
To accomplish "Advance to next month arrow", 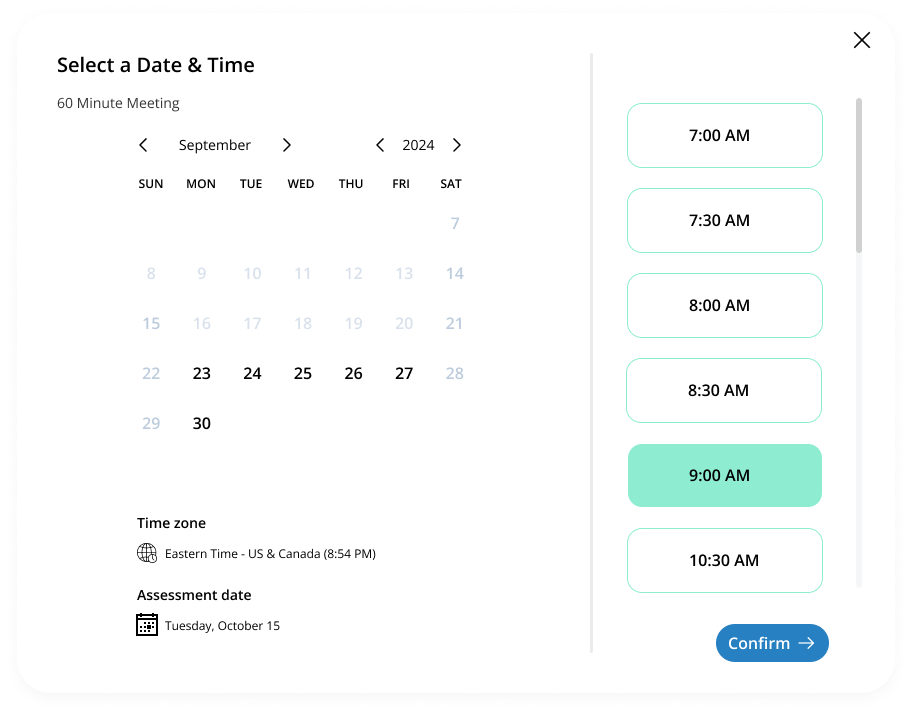I will pos(287,145).
